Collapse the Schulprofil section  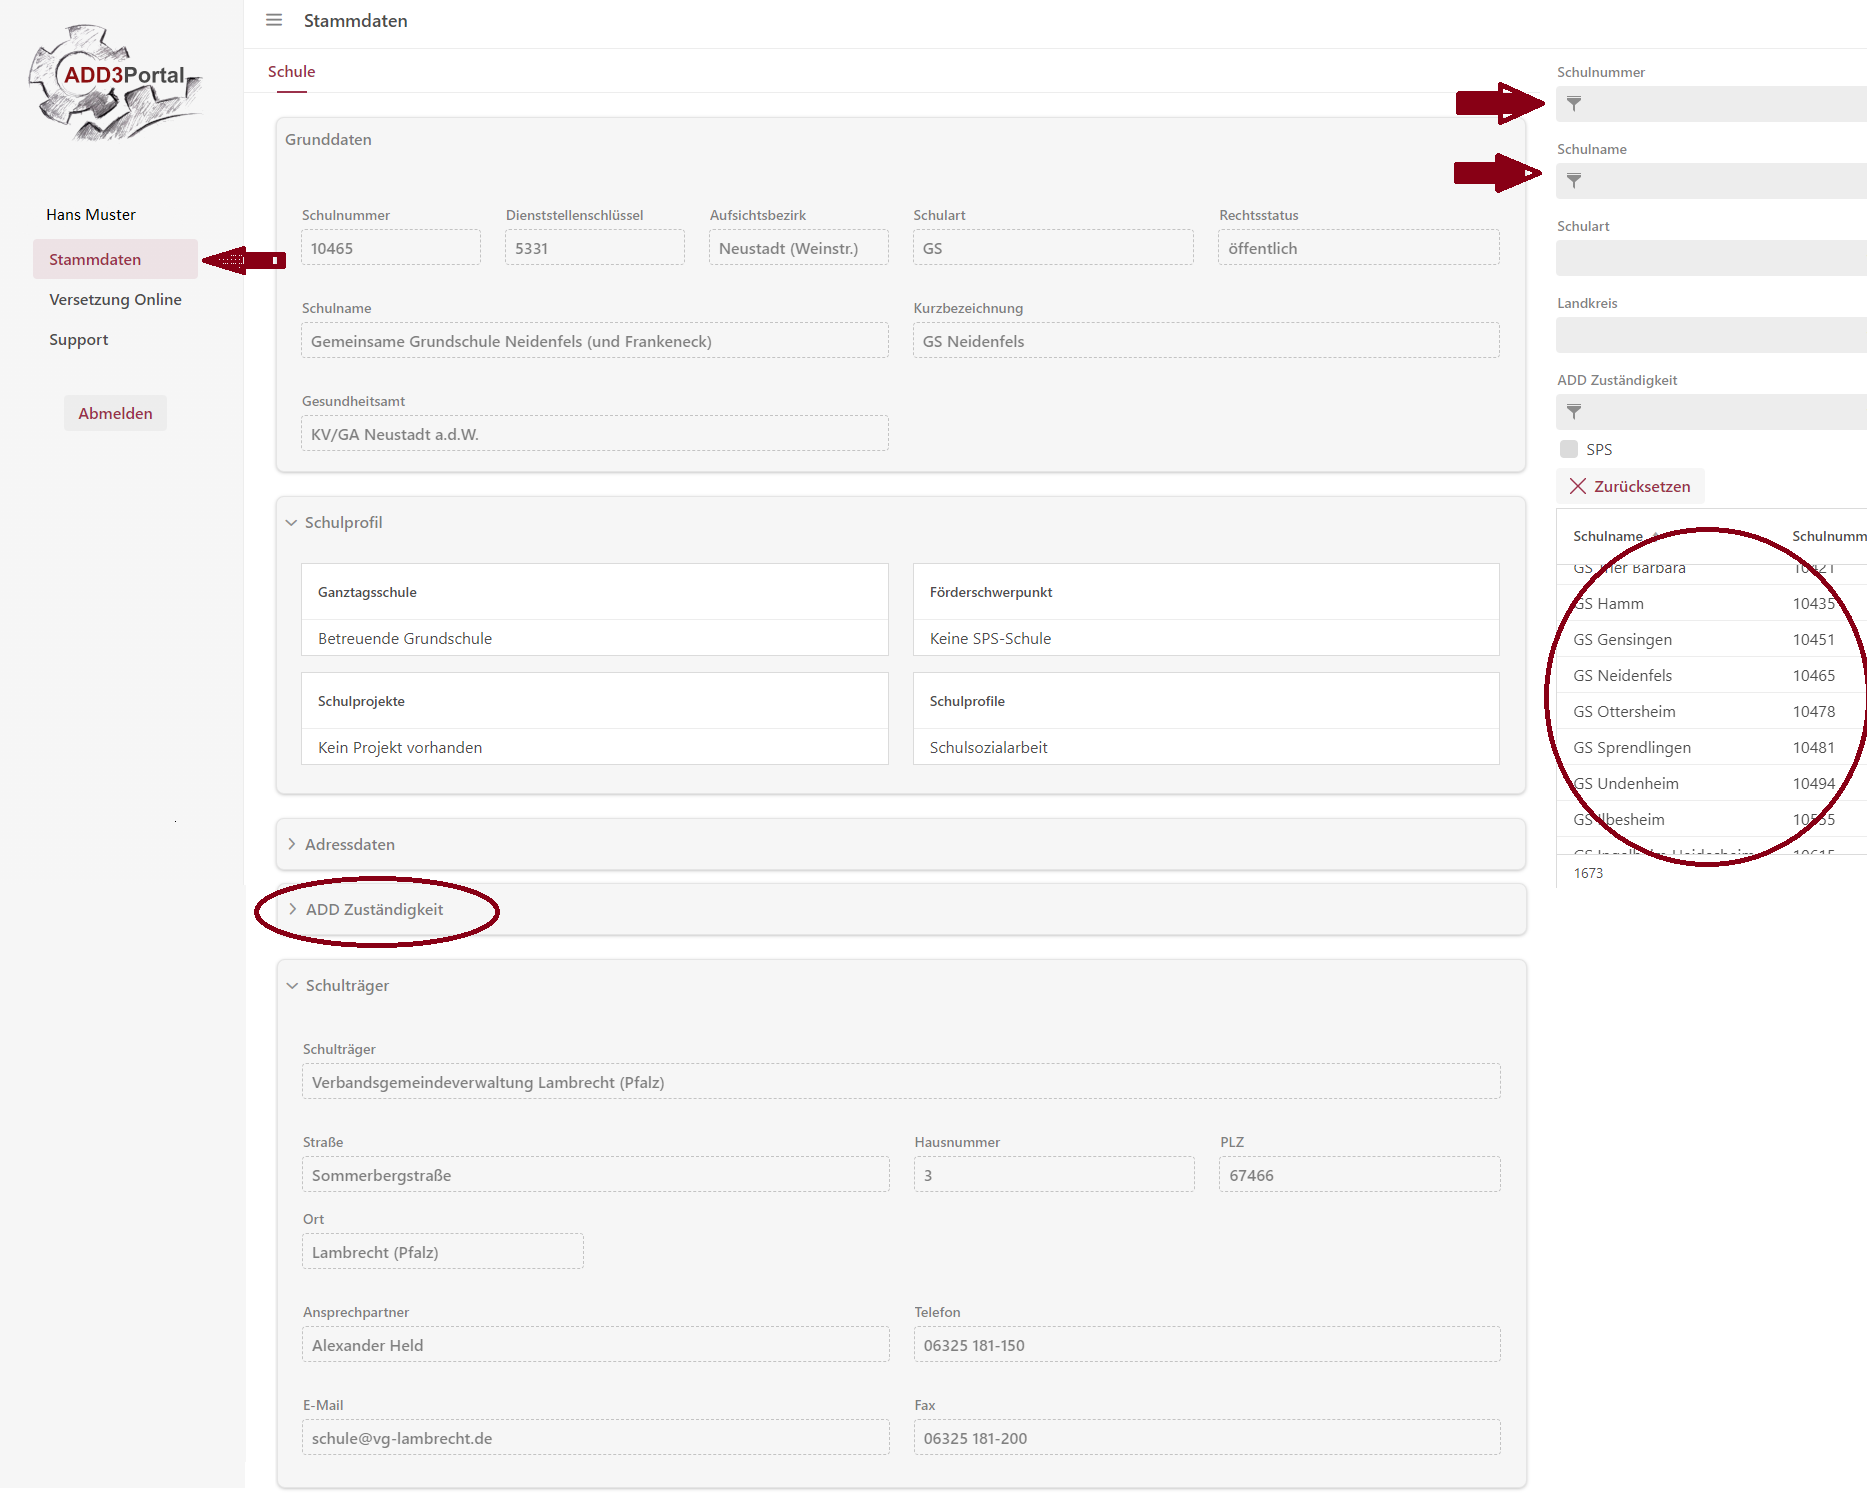point(292,523)
